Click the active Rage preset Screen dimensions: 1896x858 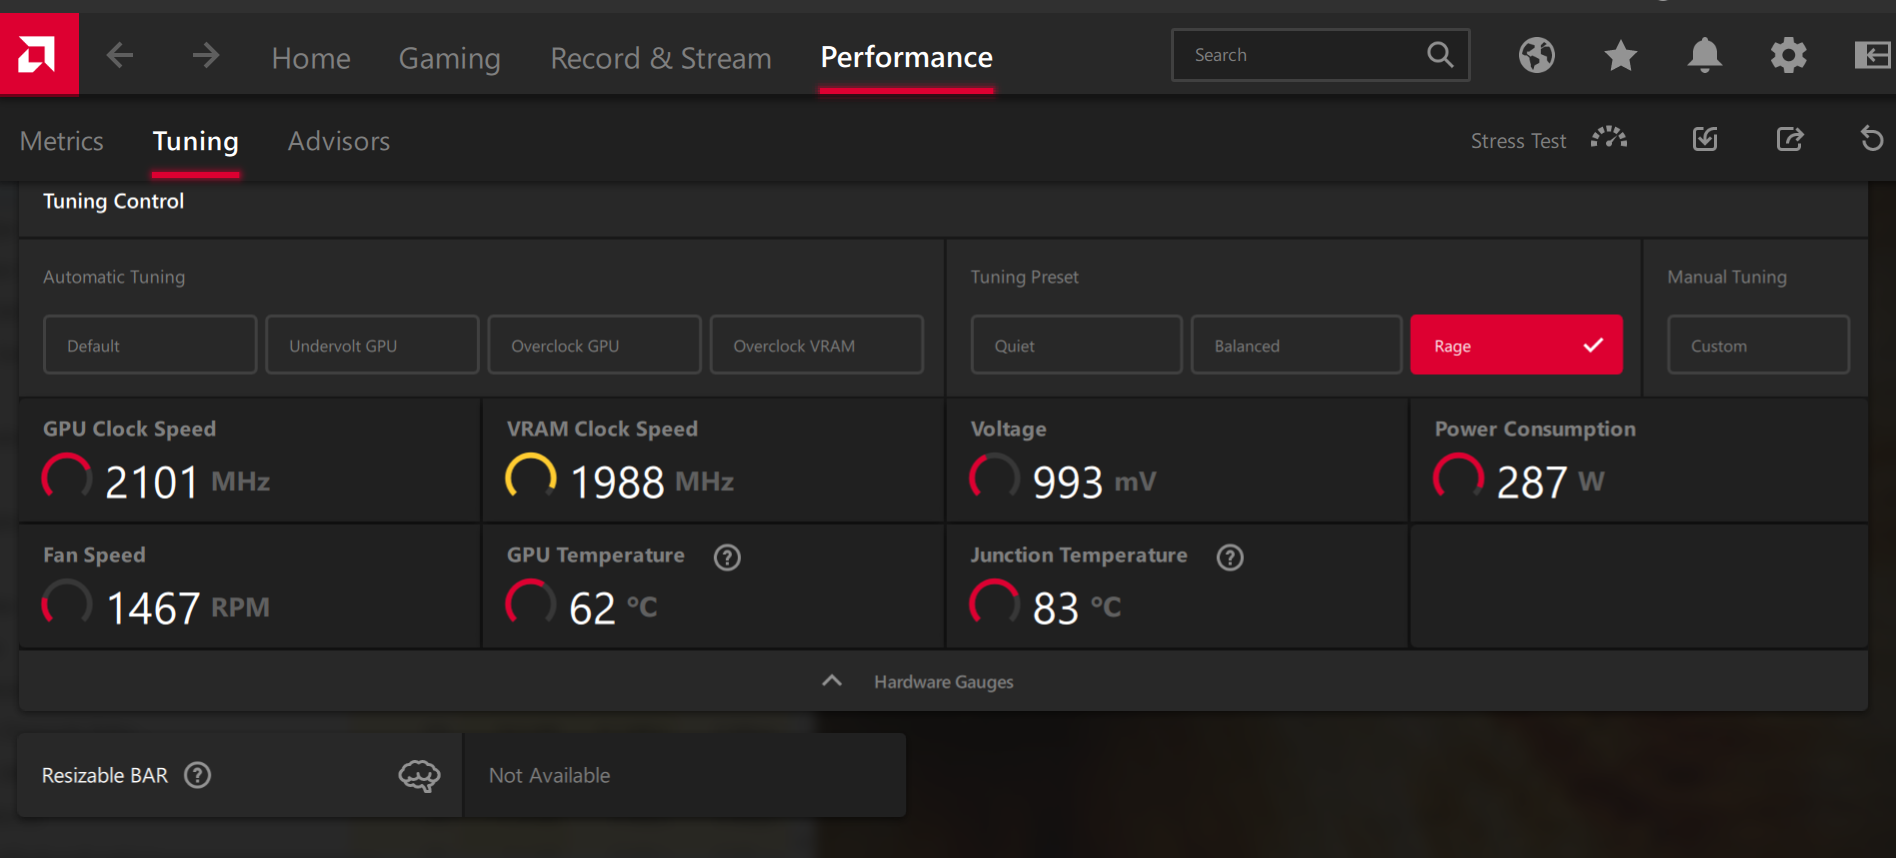pyautogui.click(x=1516, y=345)
